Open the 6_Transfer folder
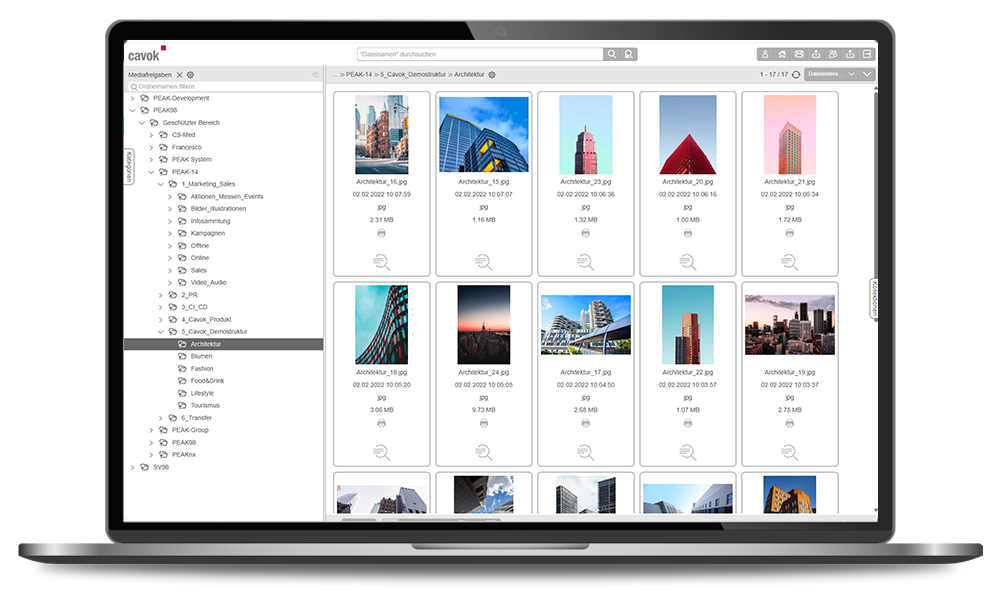Screen dimensions: 1000x605 (196, 418)
